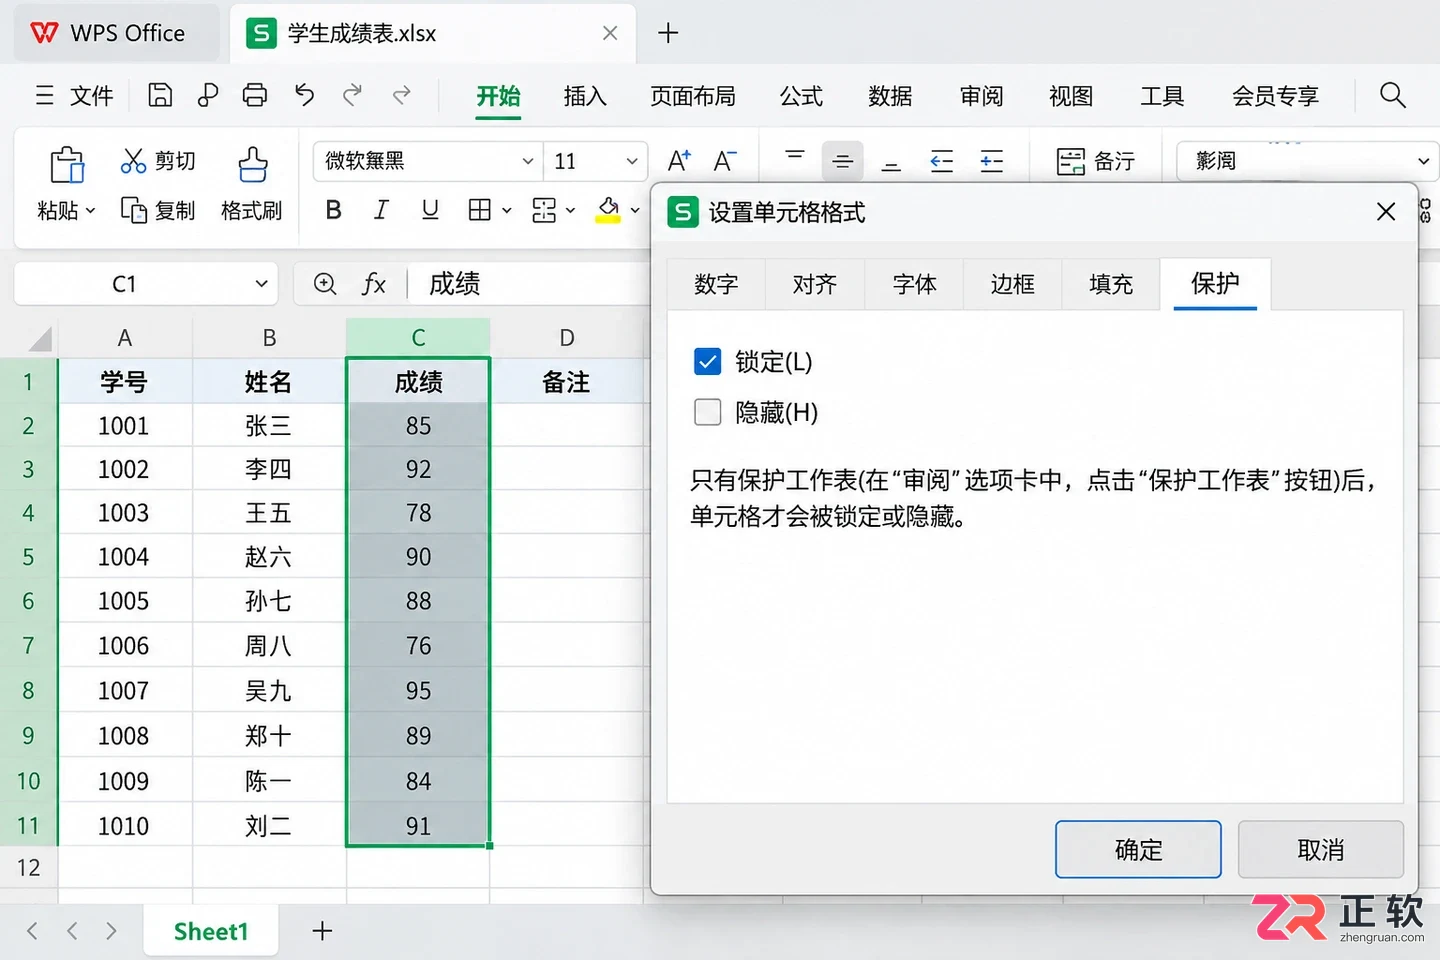Select the Sheet1 sheet tab
This screenshot has width=1440, height=960.
[211, 931]
